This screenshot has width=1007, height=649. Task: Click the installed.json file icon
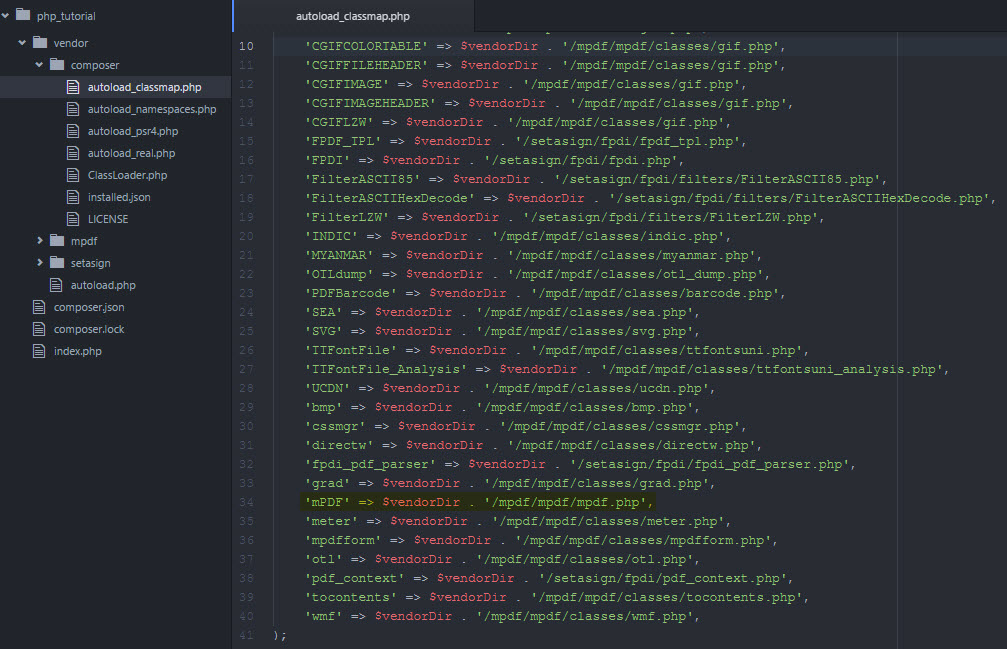click(x=73, y=197)
